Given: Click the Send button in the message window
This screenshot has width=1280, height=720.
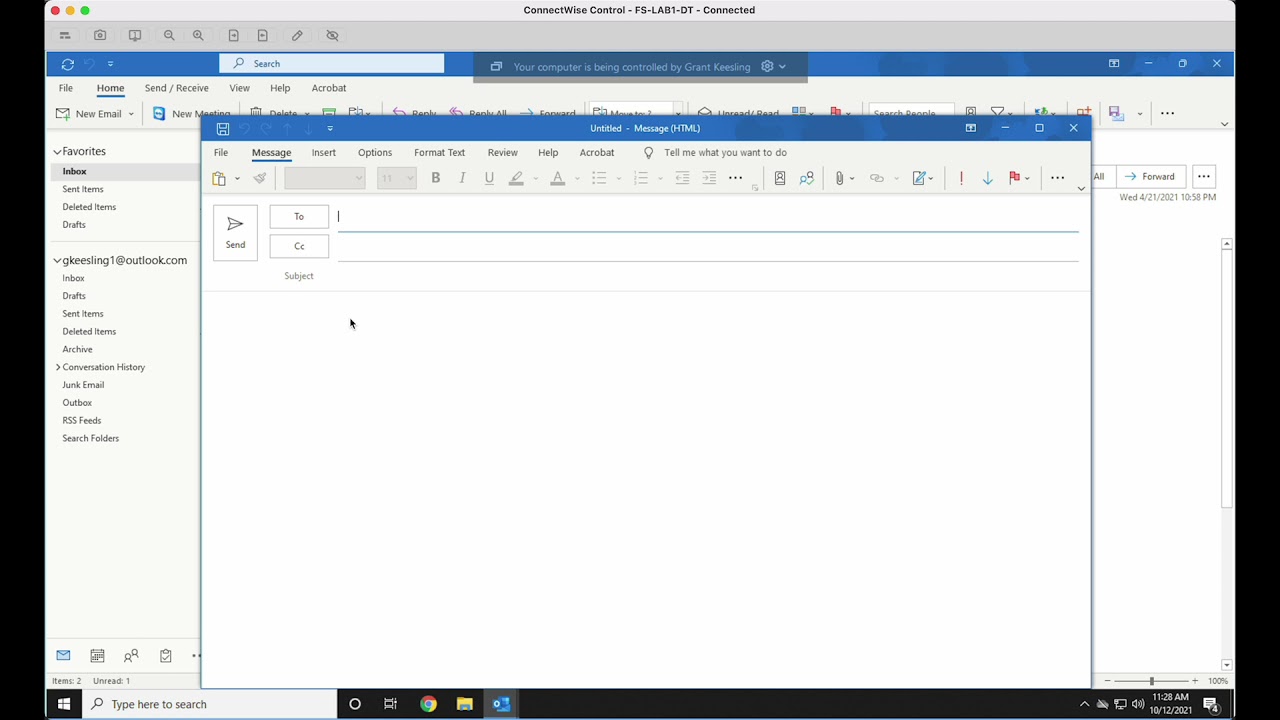Looking at the screenshot, I should [x=235, y=232].
